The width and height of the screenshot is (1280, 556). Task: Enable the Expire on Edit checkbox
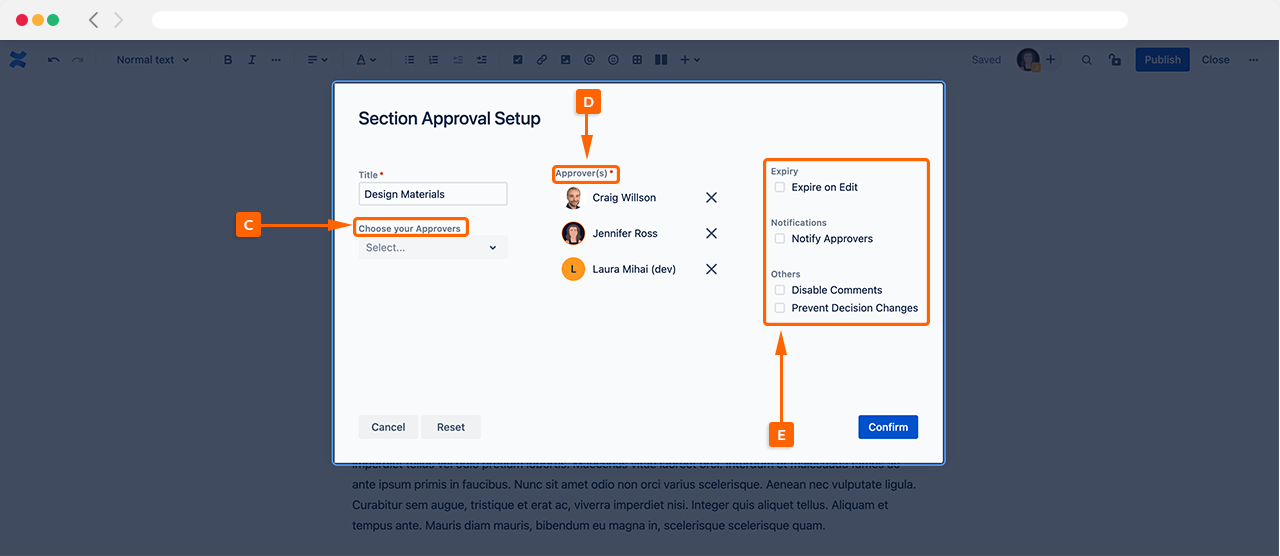coord(780,187)
